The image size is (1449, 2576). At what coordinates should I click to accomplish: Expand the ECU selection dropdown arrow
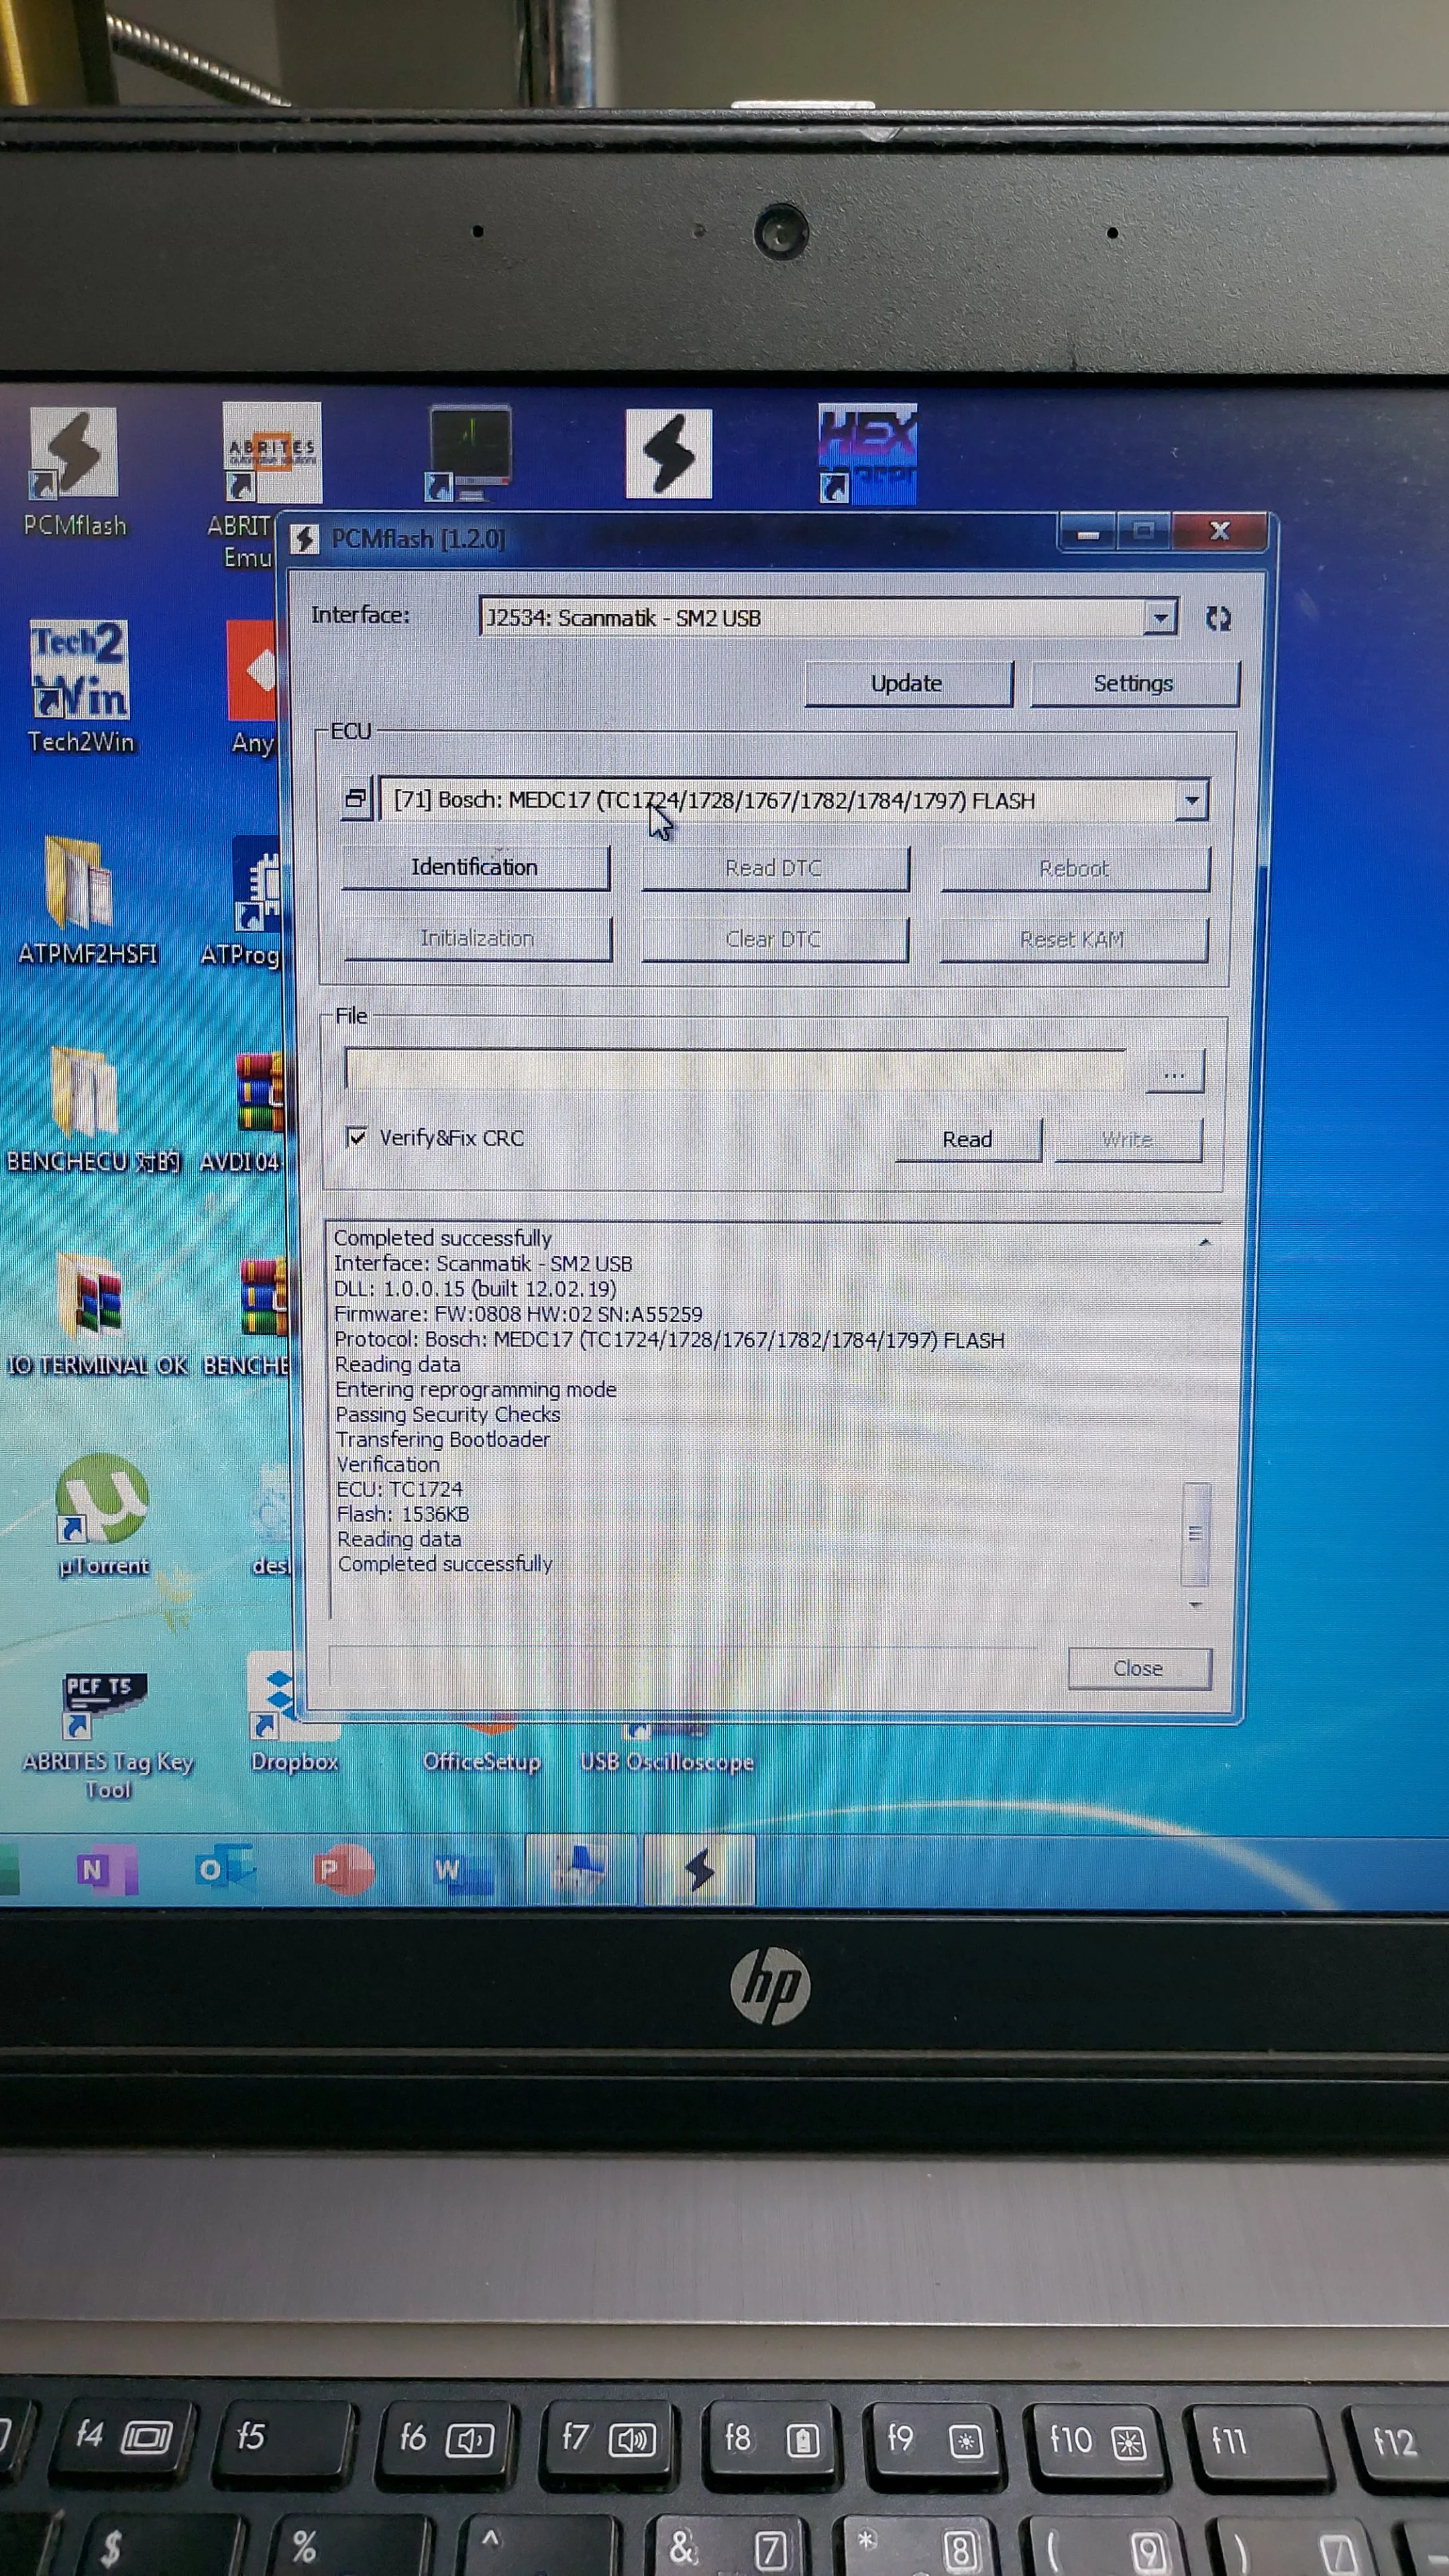[x=1191, y=800]
